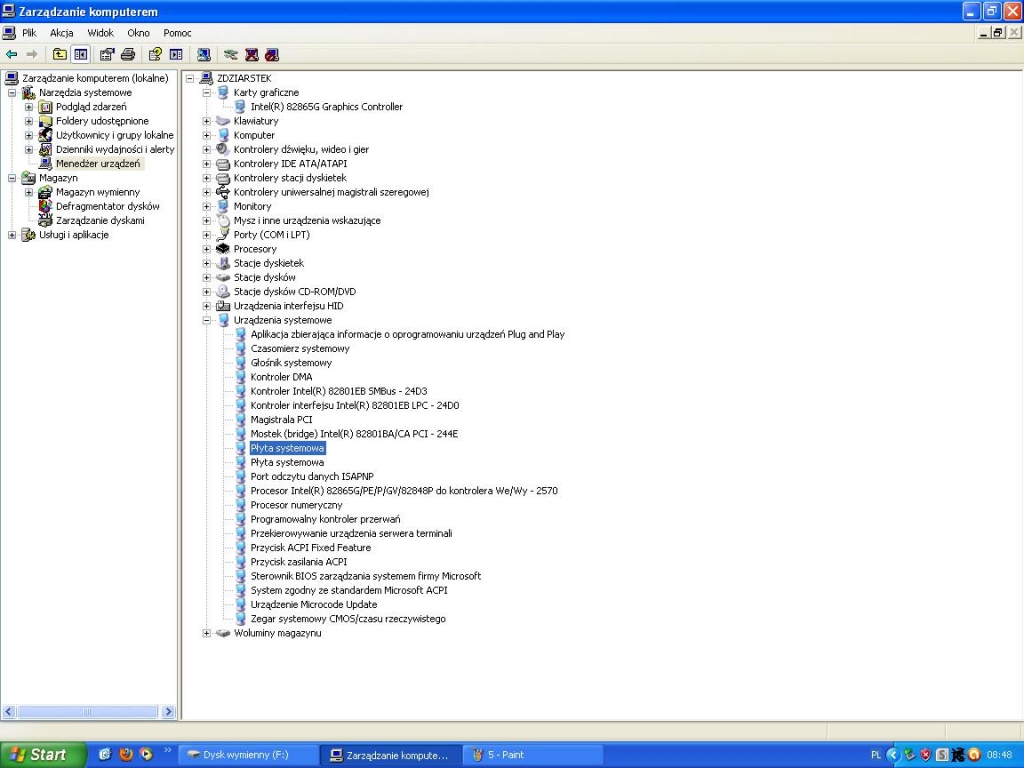Click the Stacje dysków CD-ROM/DVD disc icon

(x=223, y=291)
